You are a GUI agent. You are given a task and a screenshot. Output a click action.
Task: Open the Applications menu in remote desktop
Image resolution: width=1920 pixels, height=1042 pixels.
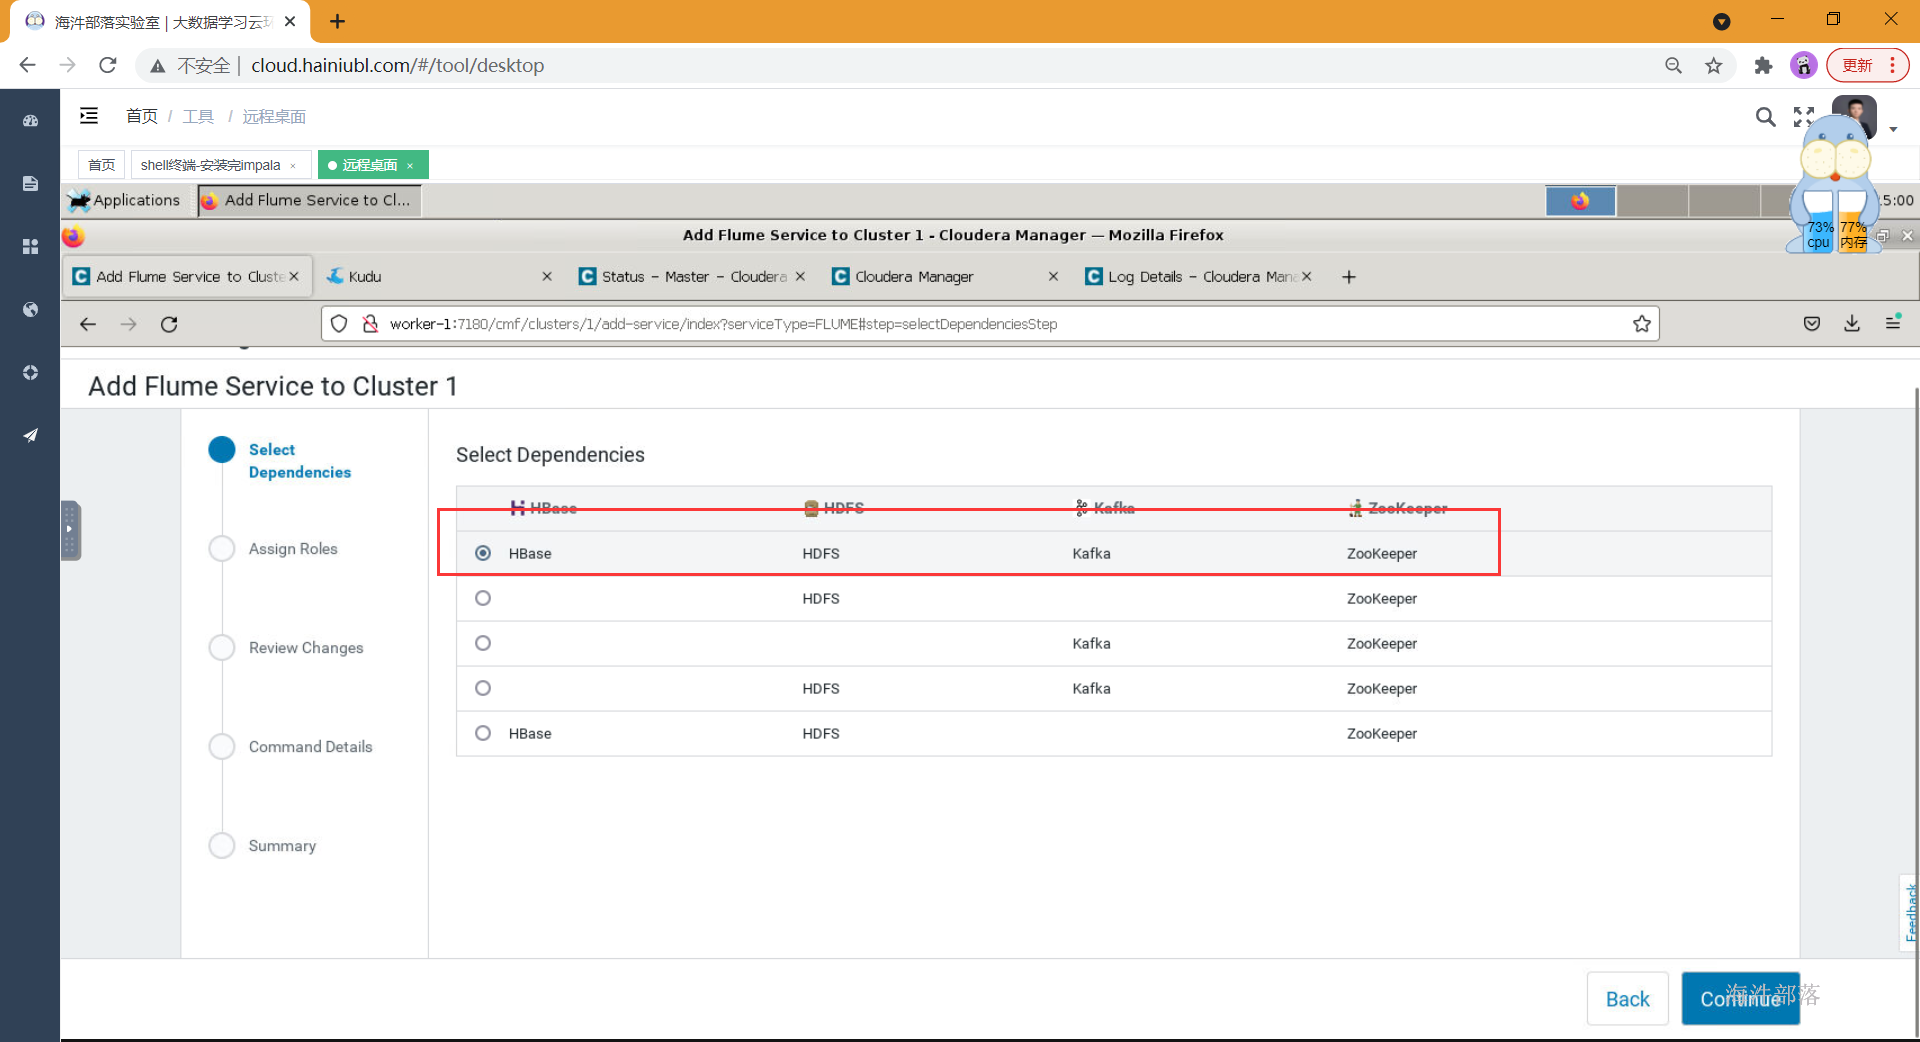[x=125, y=200]
